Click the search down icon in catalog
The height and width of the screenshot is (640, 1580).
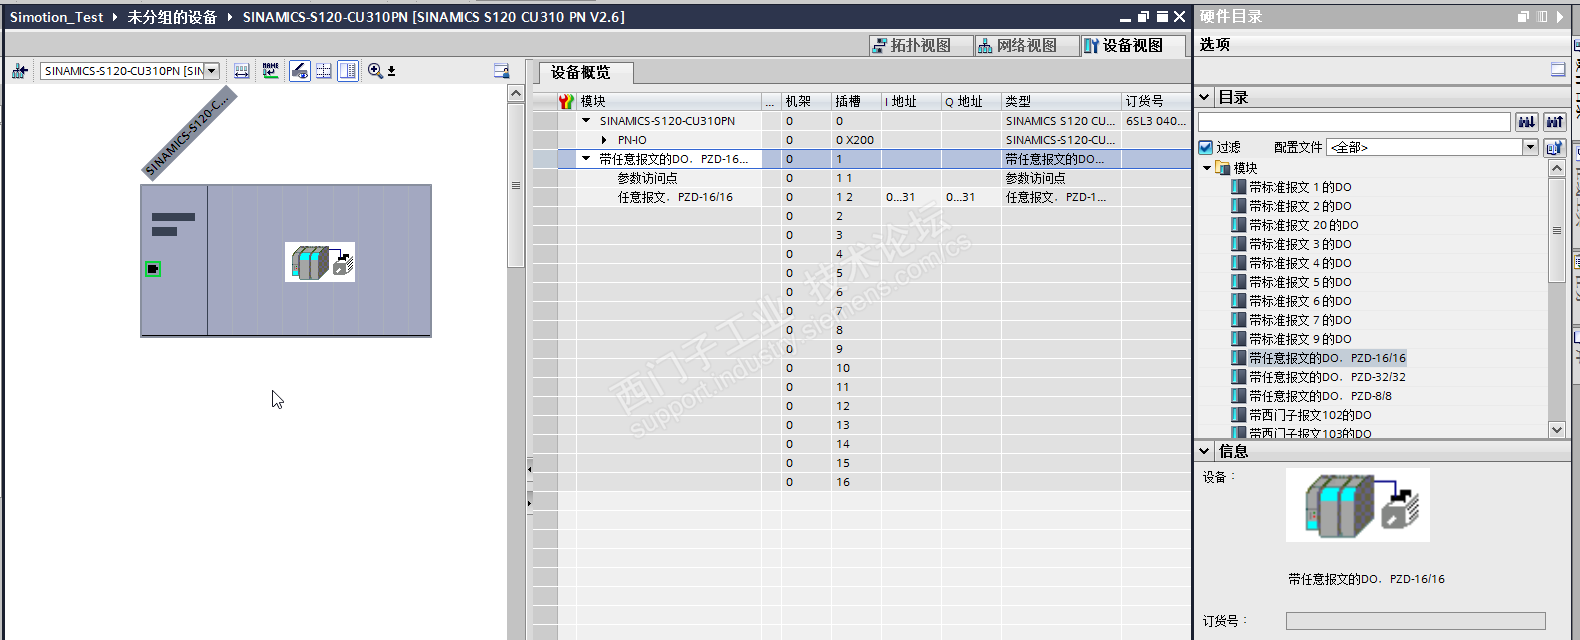[1526, 121]
